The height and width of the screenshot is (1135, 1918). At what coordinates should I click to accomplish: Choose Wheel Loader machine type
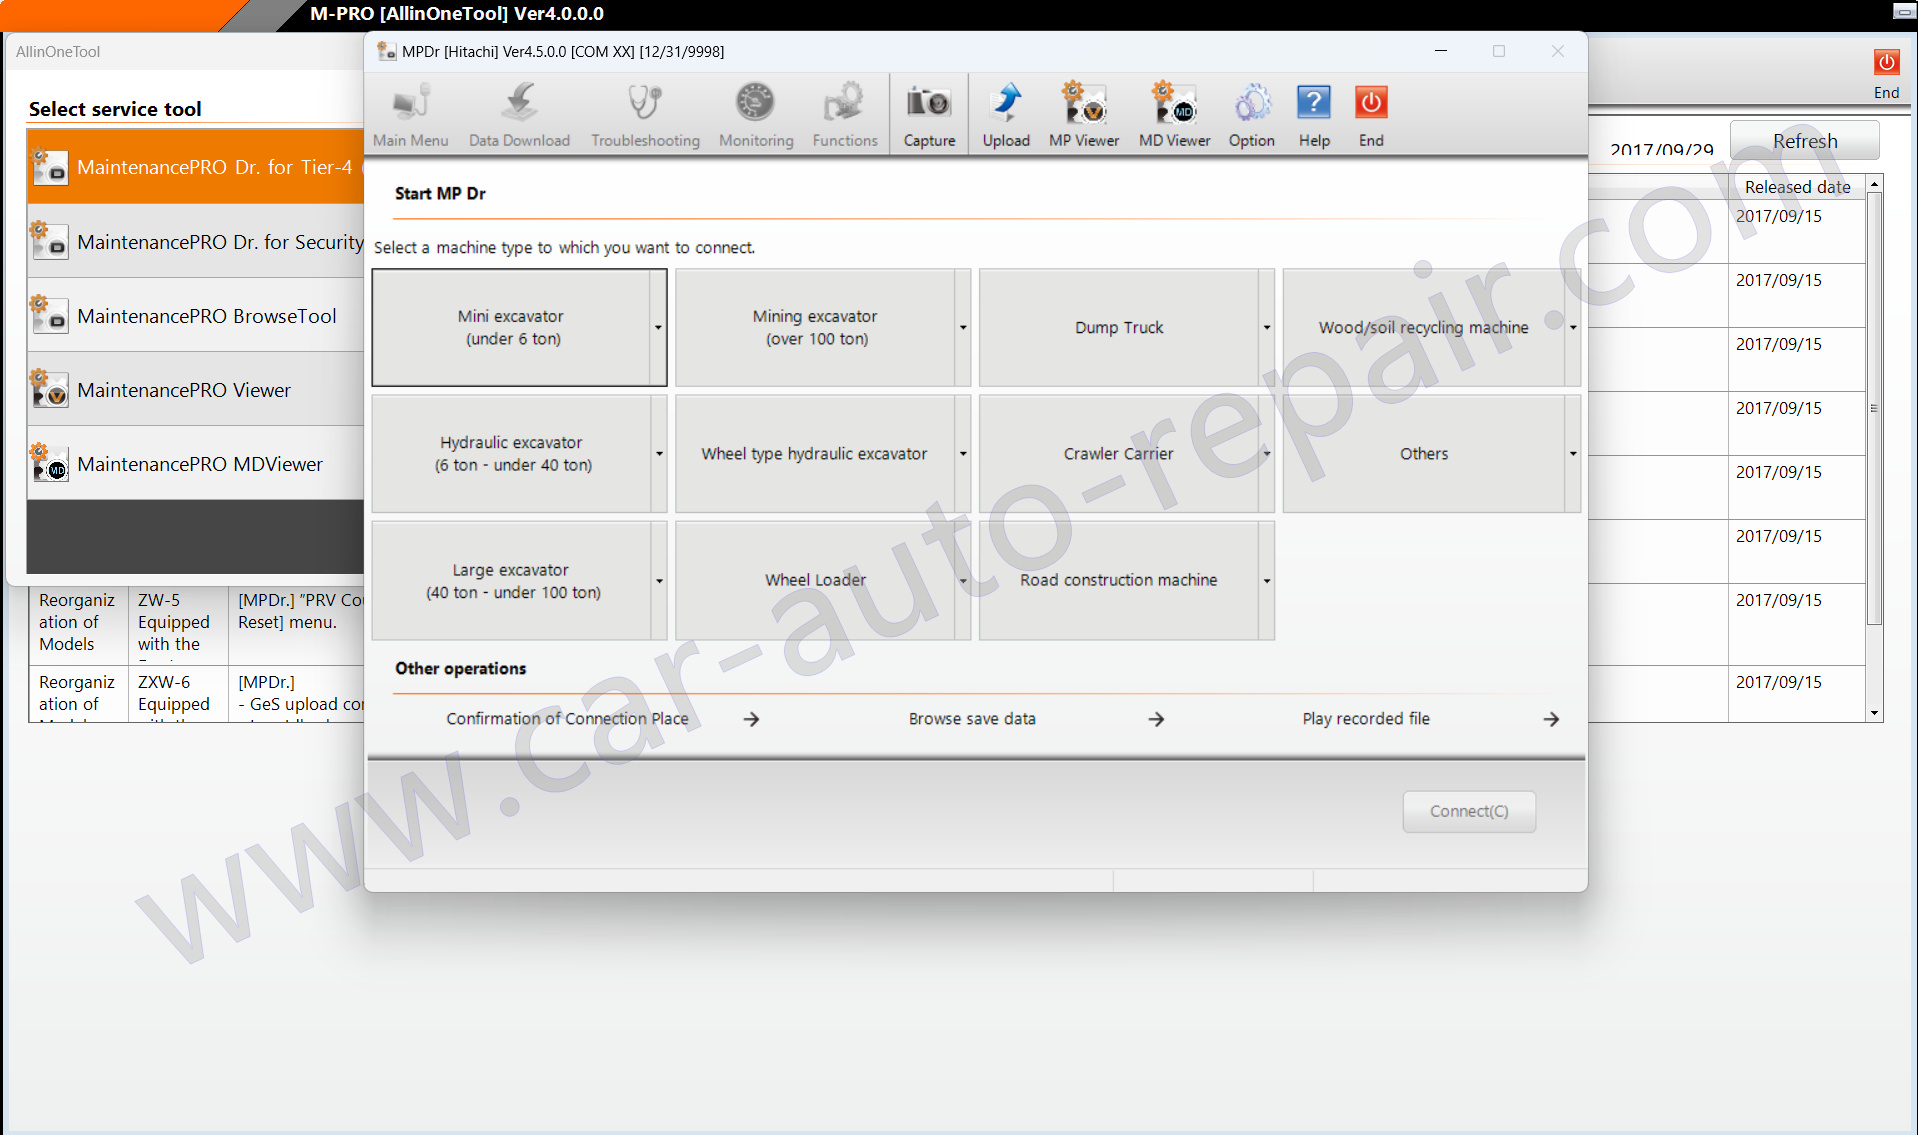tap(815, 581)
